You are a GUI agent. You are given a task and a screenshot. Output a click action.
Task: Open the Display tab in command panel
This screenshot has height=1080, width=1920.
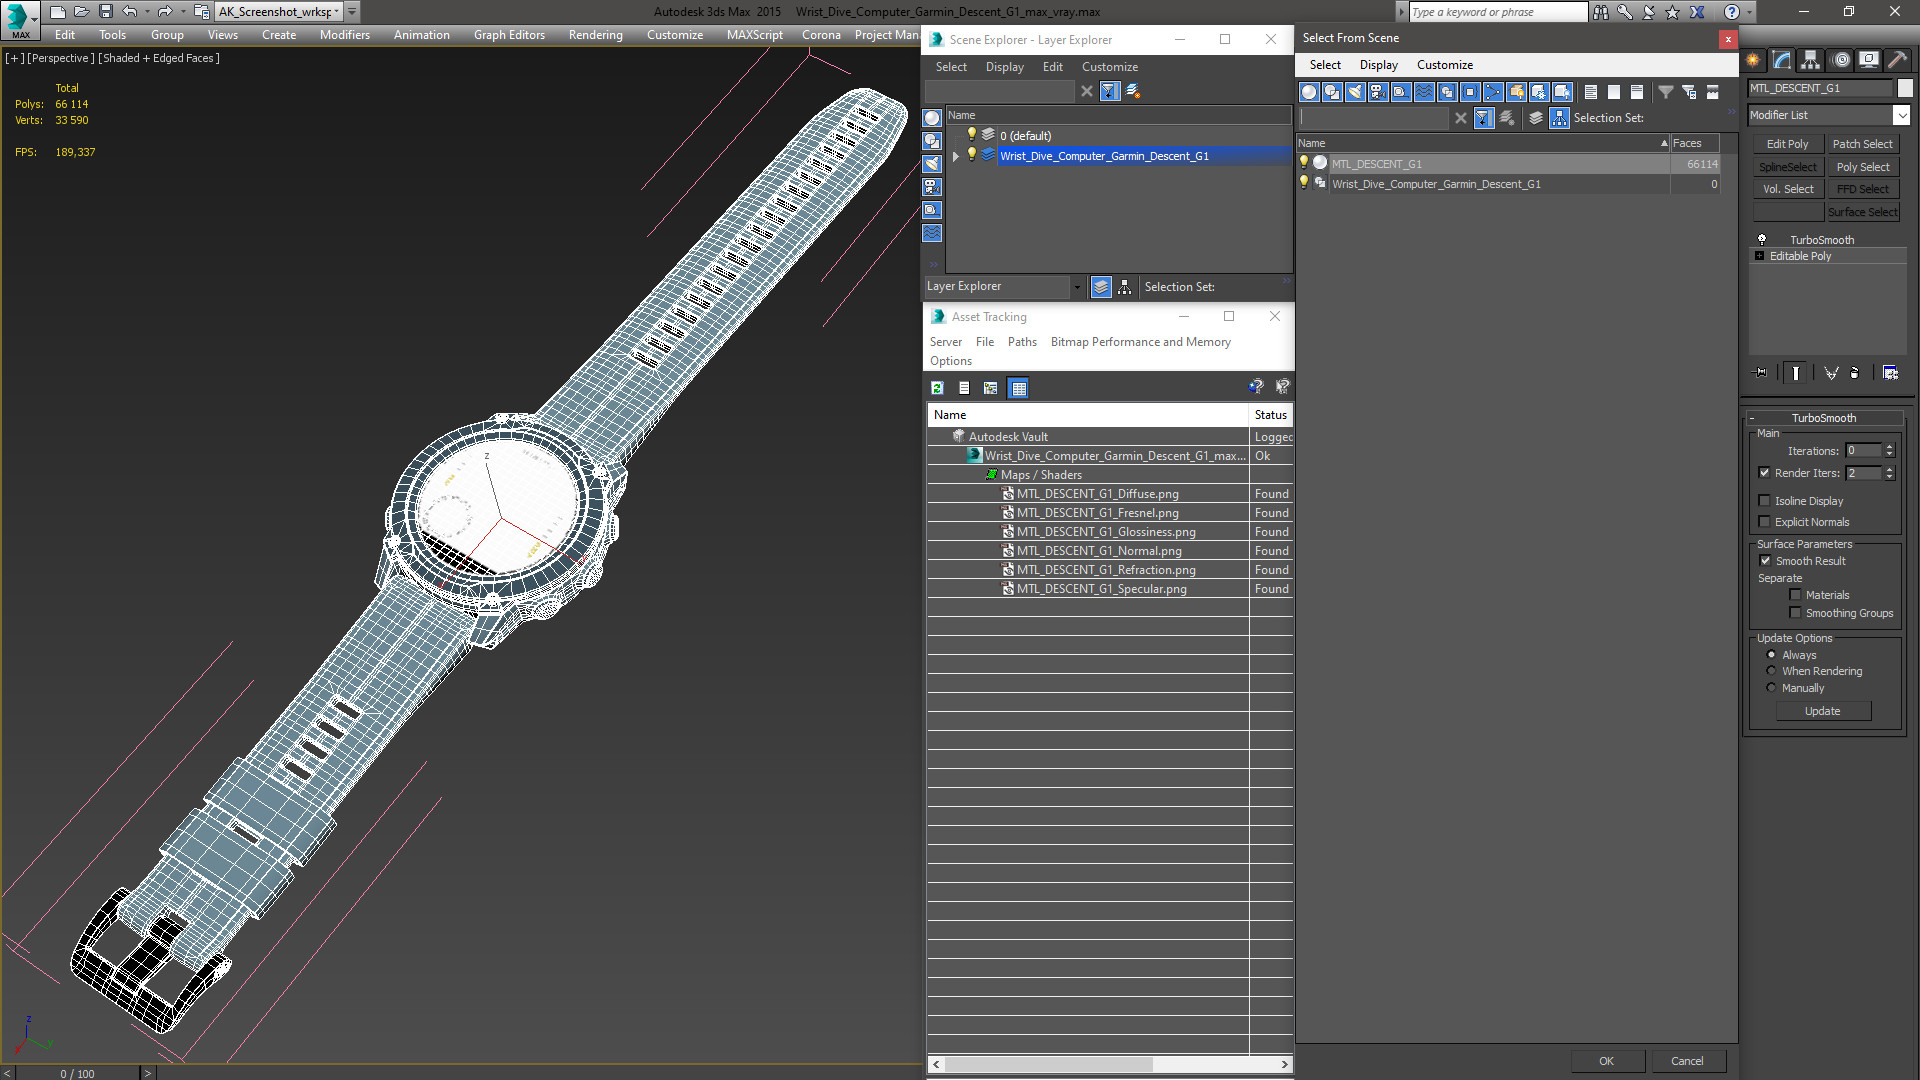(1869, 60)
